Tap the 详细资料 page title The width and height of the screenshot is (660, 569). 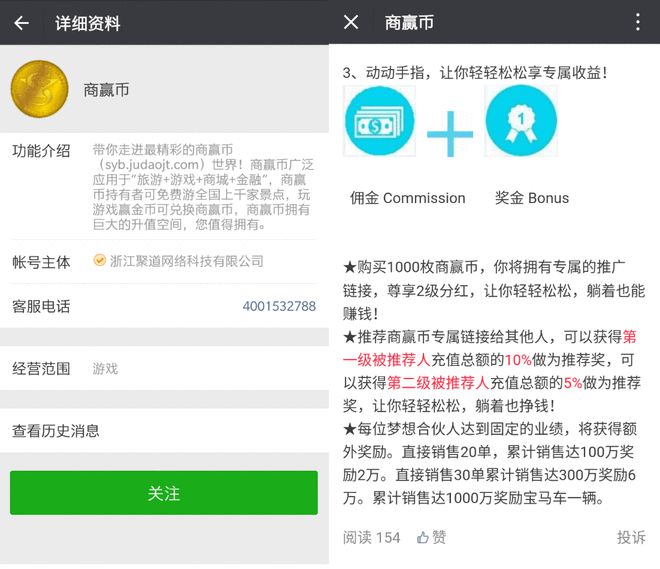(x=88, y=23)
